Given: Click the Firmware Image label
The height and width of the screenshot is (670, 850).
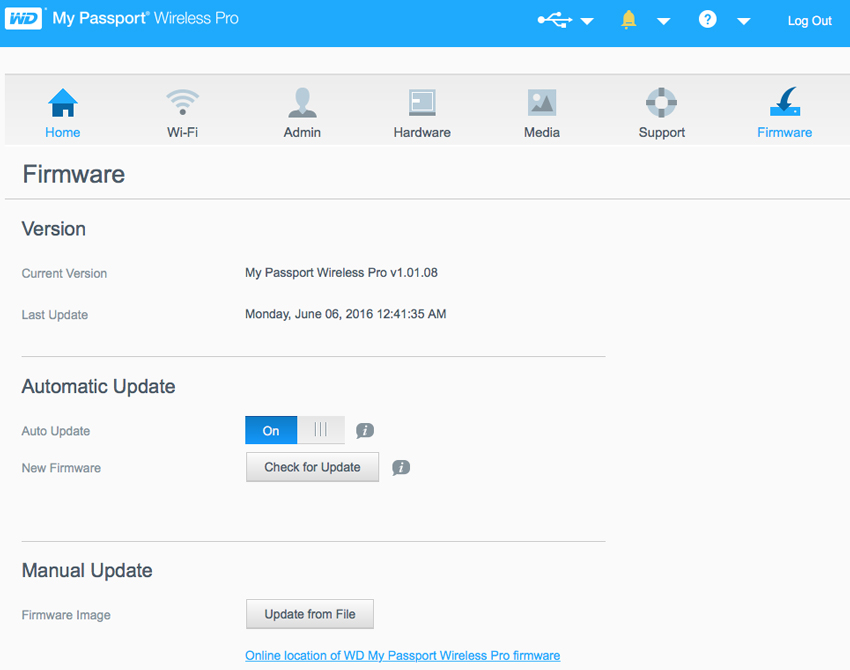Looking at the screenshot, I should (x=66, y=615).
